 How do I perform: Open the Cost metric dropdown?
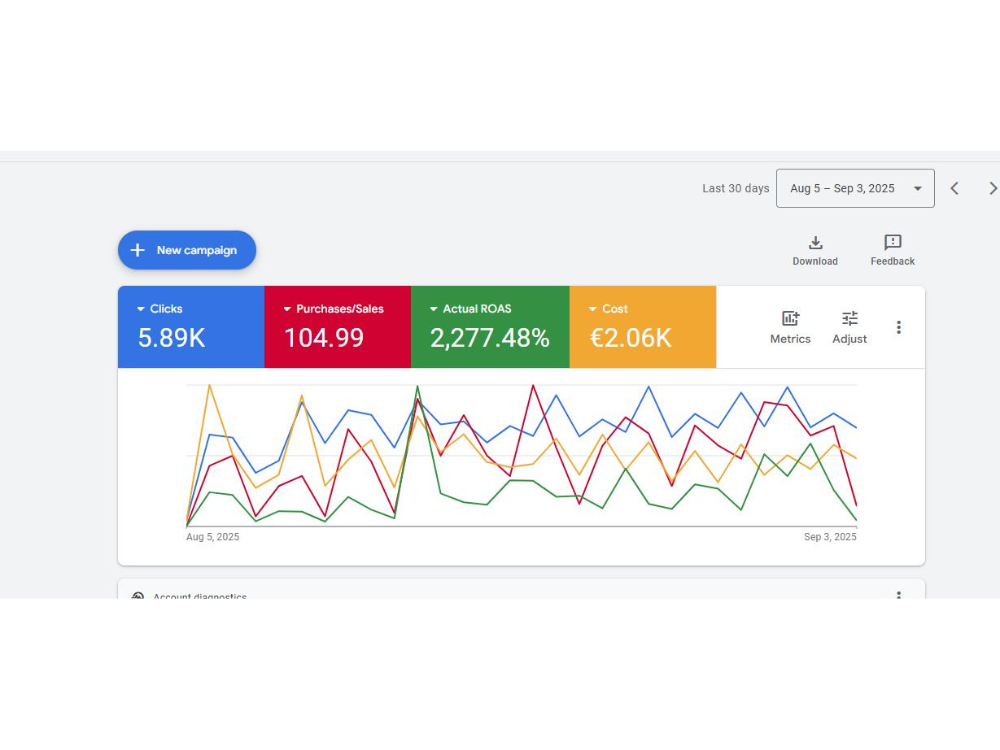coord(590,308)
